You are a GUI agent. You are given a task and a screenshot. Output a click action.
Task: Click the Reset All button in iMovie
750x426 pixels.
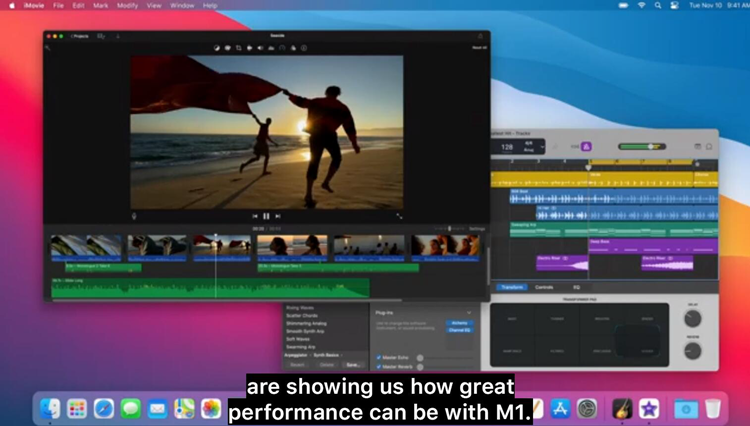pyautogui.click(x=479, y=48)
